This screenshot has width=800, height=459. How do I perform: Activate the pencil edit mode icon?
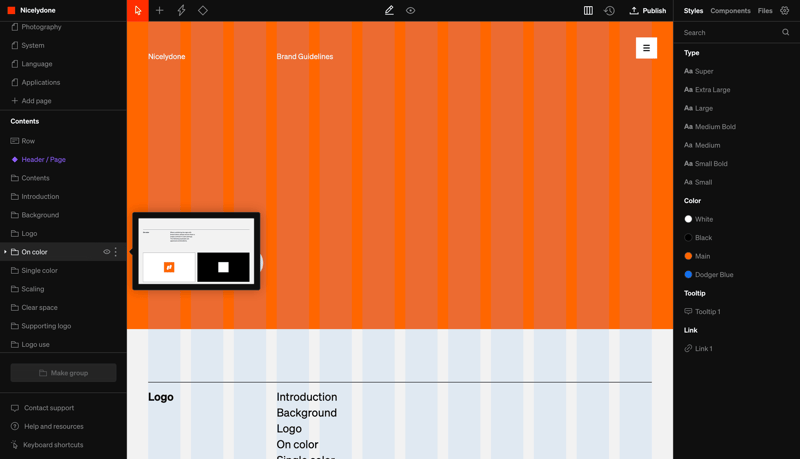[x=389, y=10]
